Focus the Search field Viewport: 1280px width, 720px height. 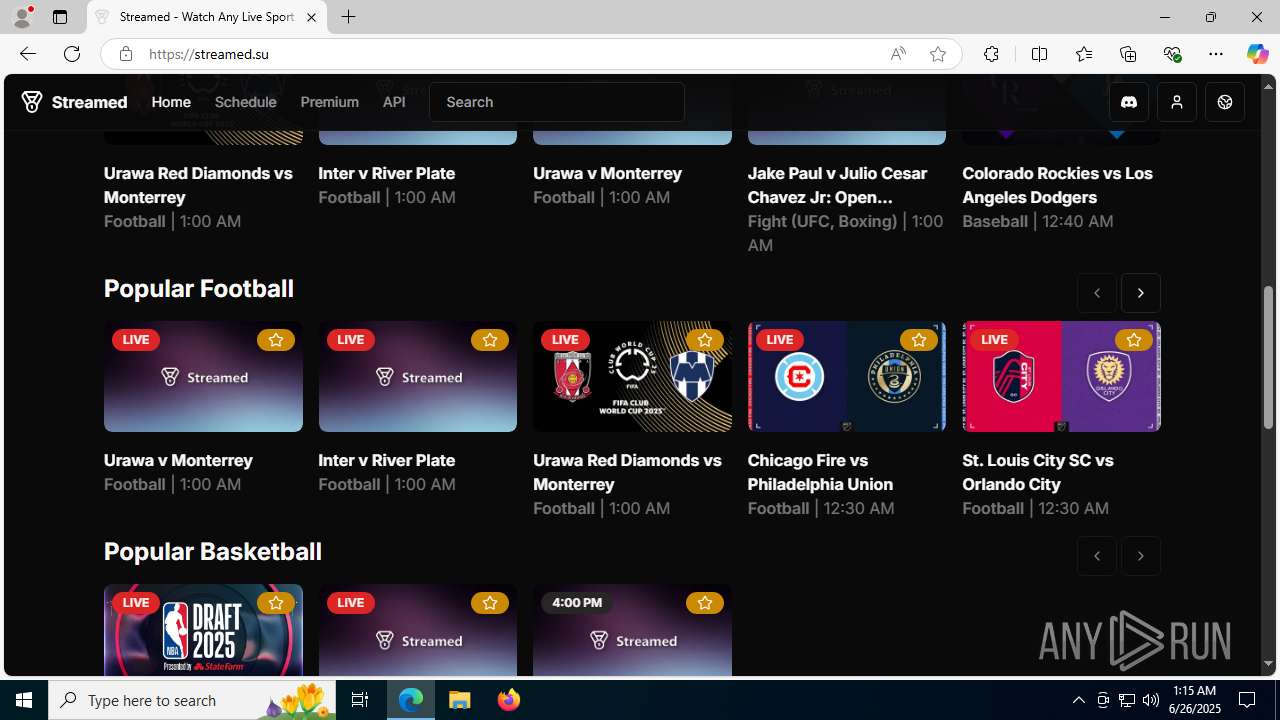click(x=557, y=102)
